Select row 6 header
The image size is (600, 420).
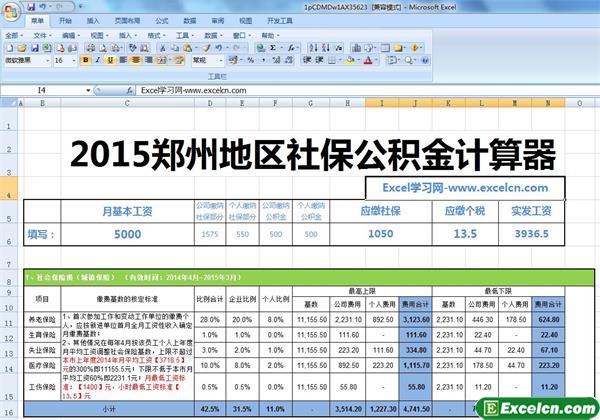point(9,234)
